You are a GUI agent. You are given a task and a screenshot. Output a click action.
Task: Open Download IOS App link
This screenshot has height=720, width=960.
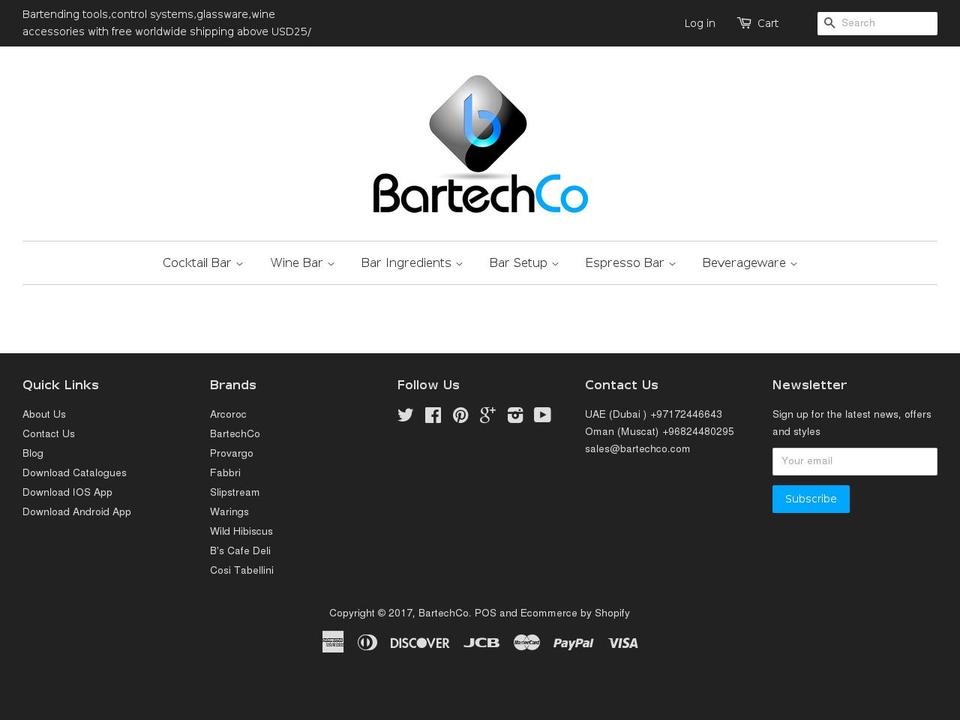point(67,492)
